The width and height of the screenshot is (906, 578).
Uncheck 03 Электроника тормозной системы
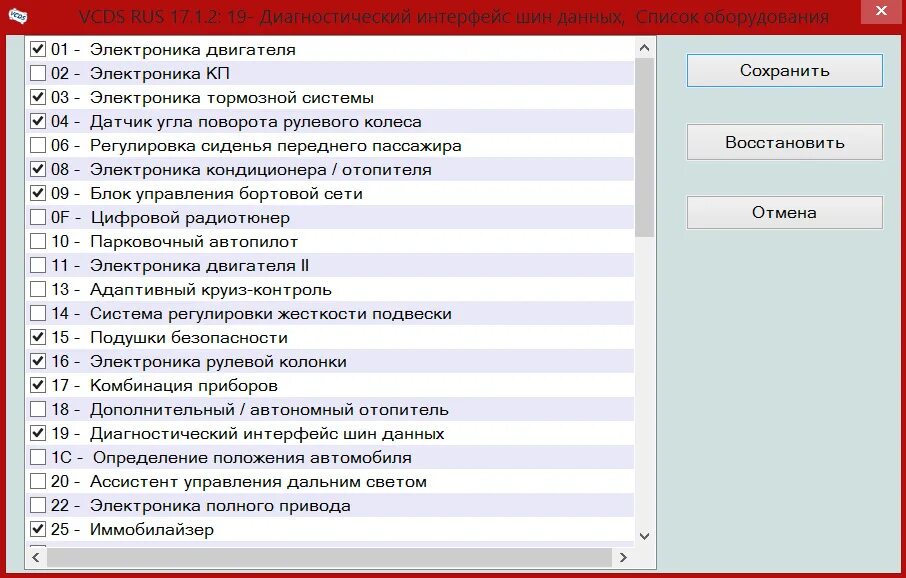(x=38, y=97)
